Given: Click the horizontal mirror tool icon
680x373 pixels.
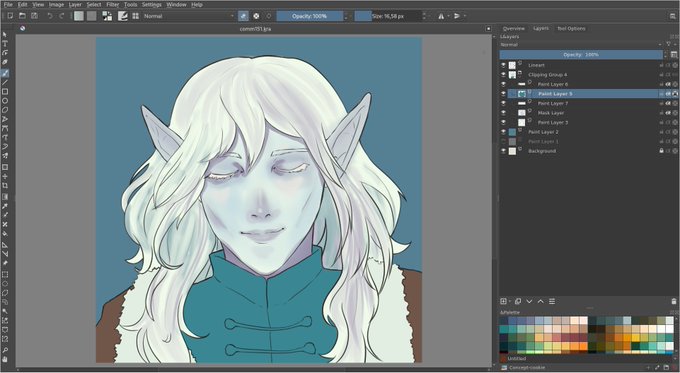Looking at the screenshot, I should click(x=441, y=16).
